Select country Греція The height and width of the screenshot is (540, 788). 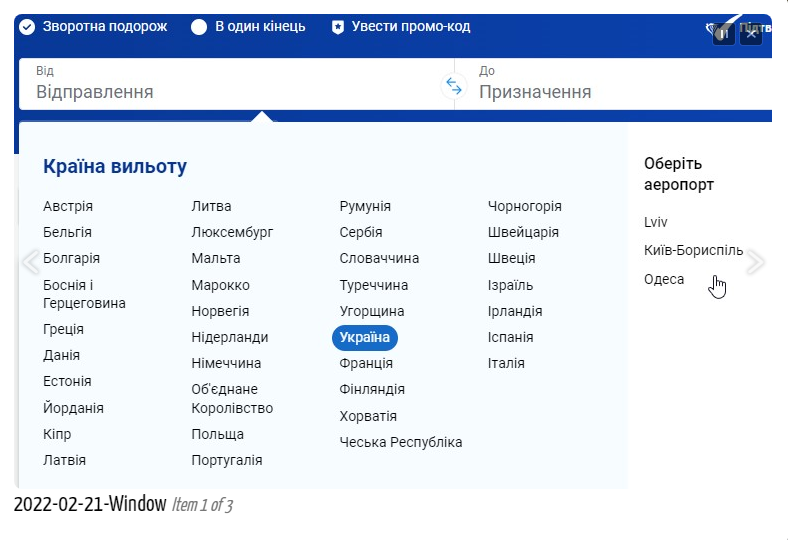coord(63,330)
